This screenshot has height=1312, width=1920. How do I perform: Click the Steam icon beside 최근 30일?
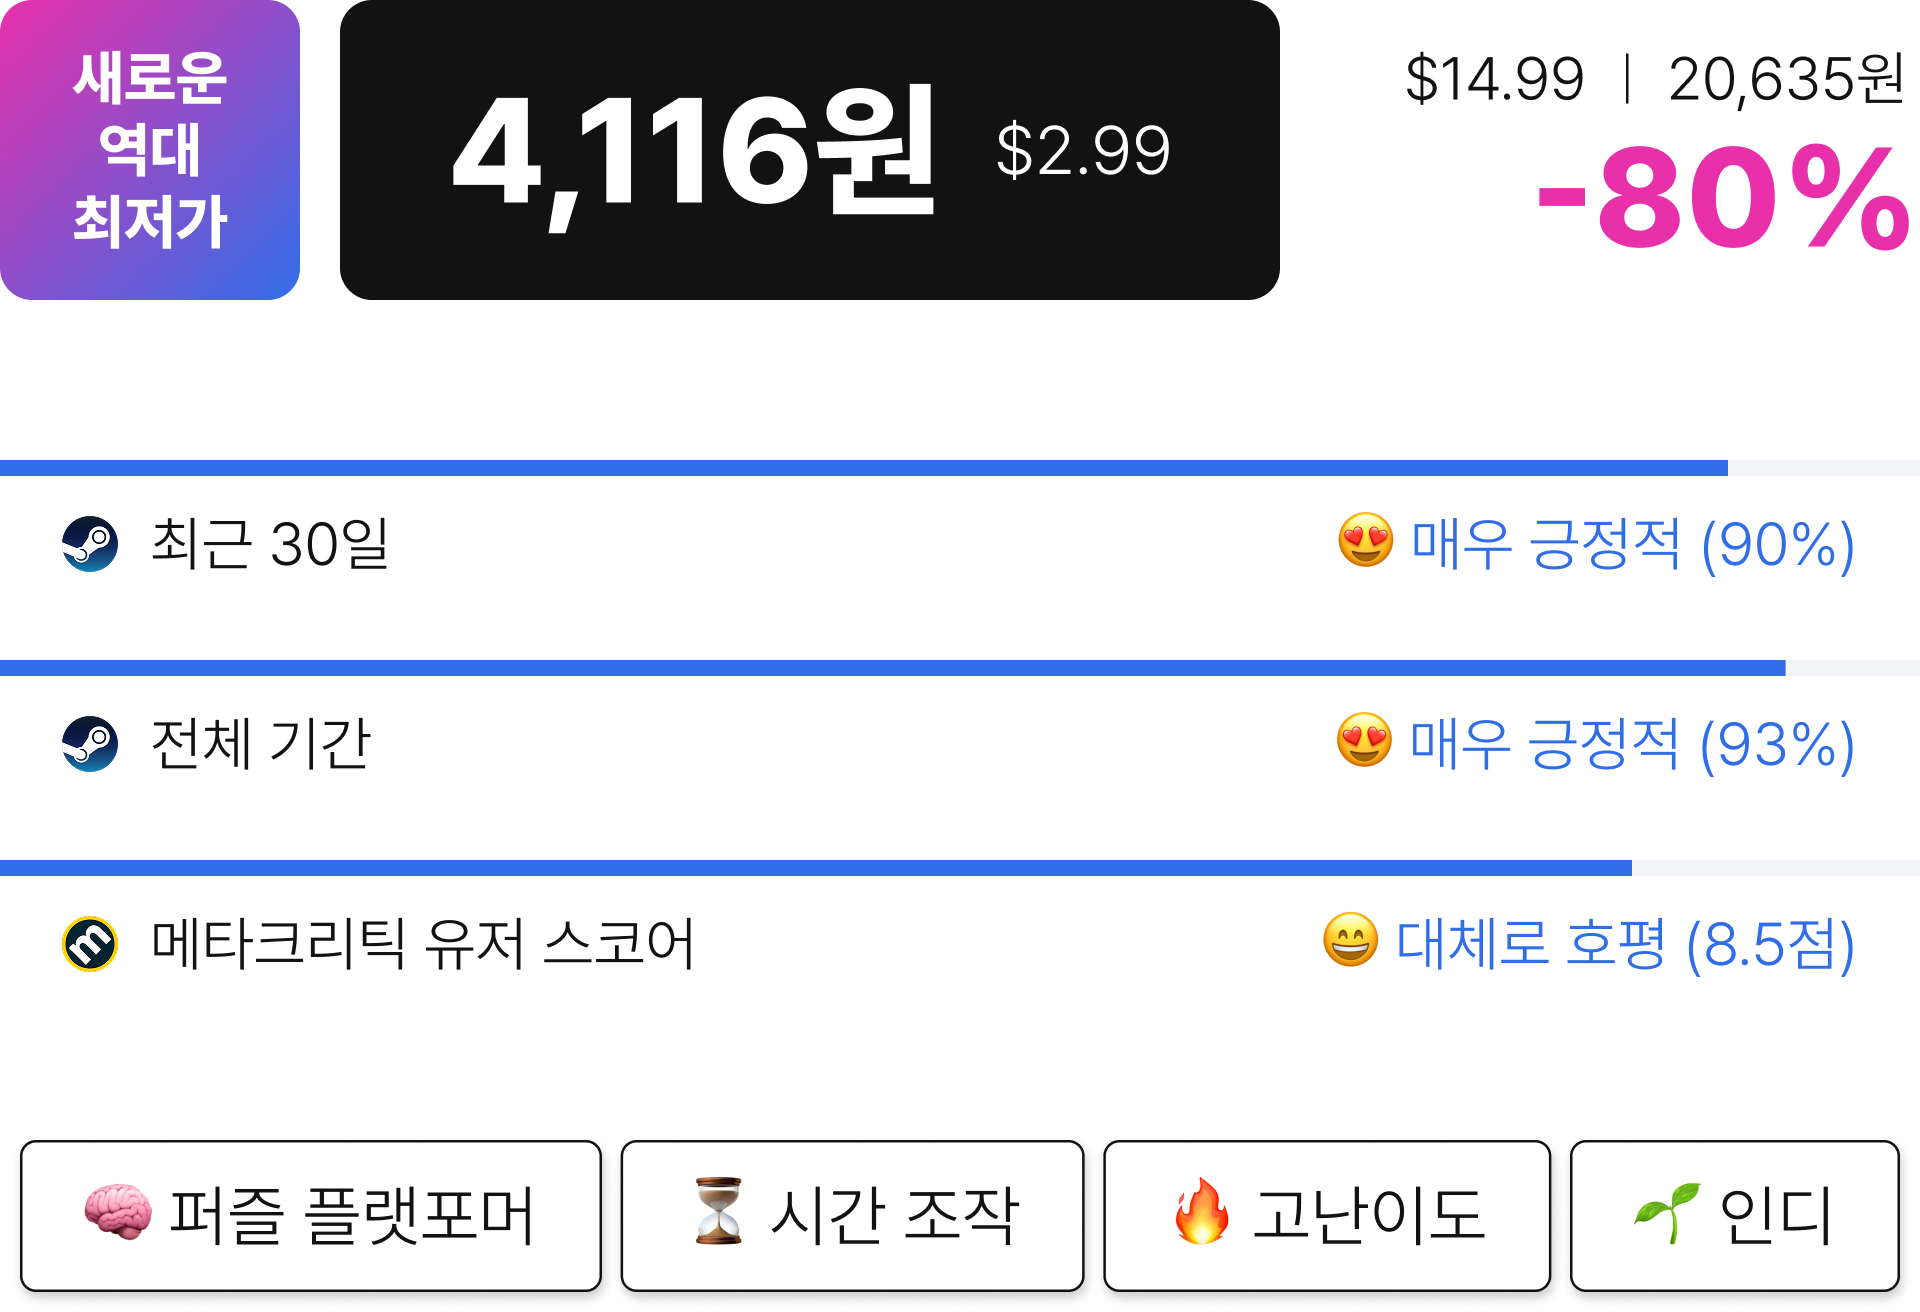[90, 544]
